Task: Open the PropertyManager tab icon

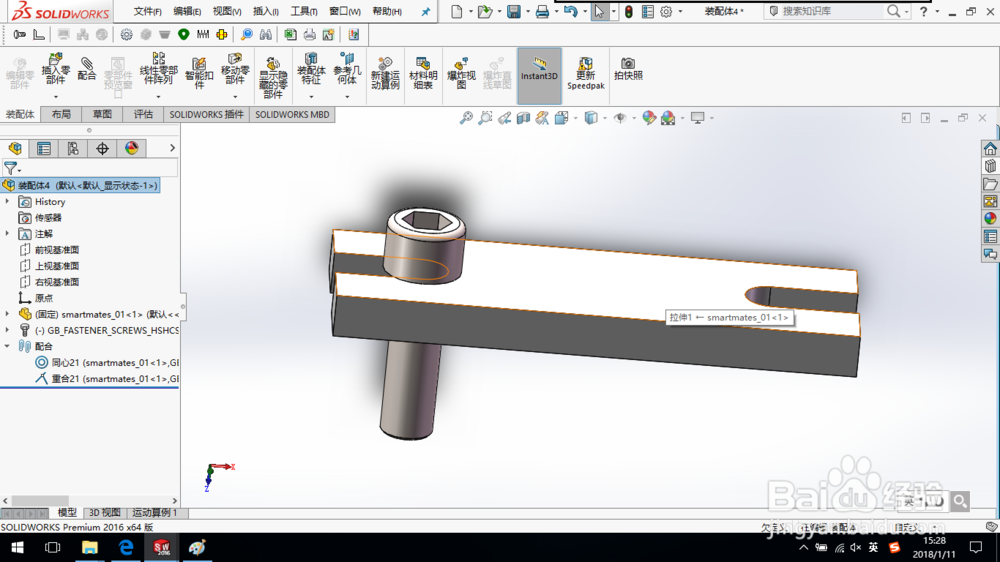Action: click(x=44, y=149)
